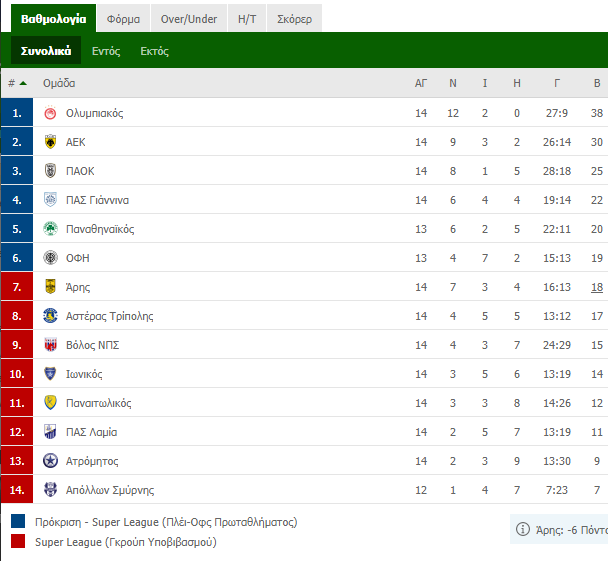Open the Over/Under tab

(189, 18)
